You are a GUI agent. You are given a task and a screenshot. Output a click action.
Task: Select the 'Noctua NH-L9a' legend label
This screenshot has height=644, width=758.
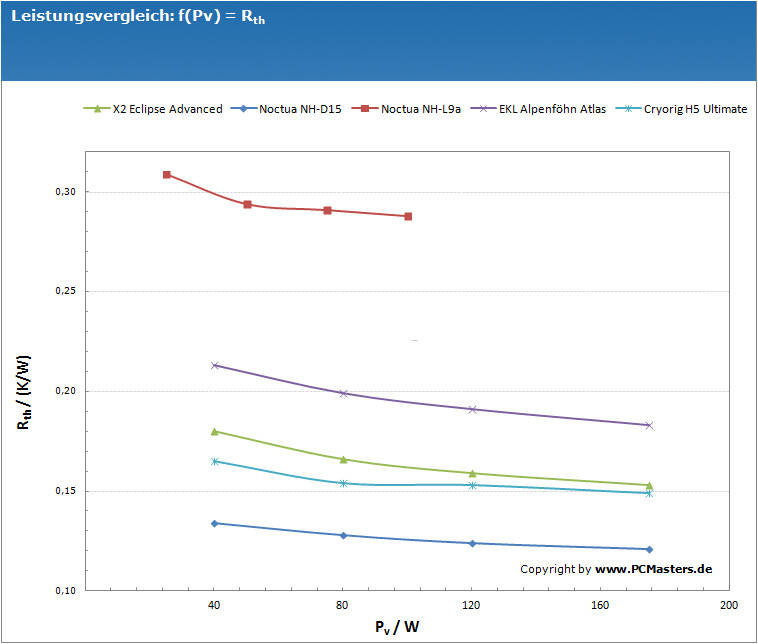pyautogui.click(x=421, y=109)
